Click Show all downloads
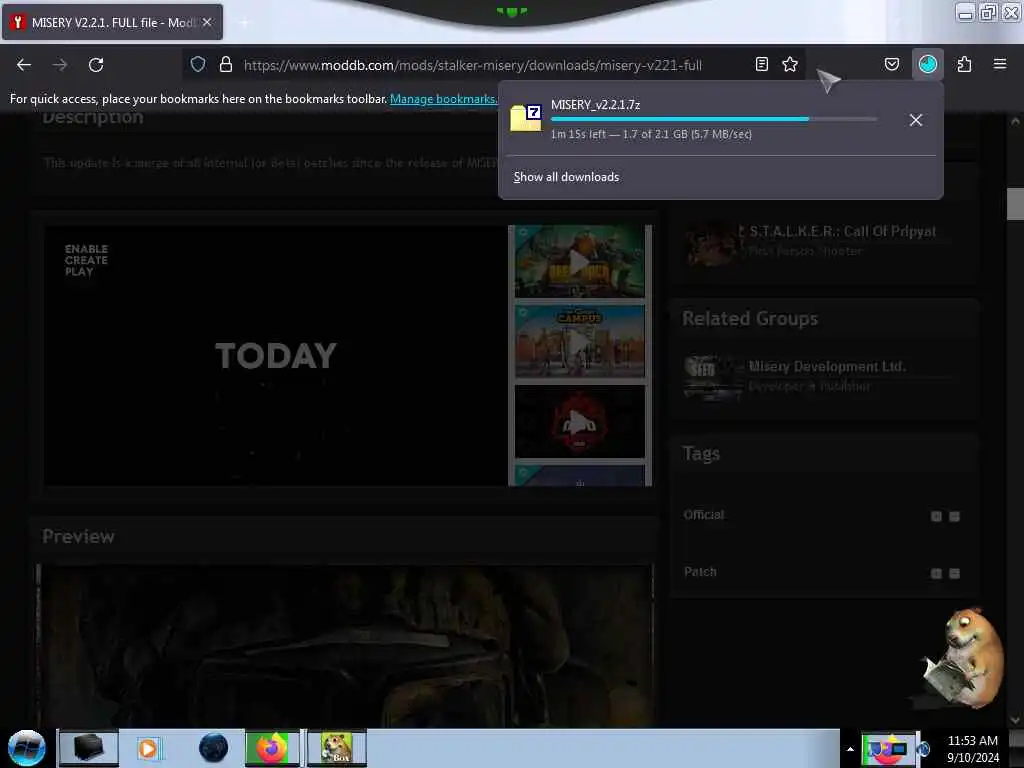1024x768 pixels. [566, 177]
